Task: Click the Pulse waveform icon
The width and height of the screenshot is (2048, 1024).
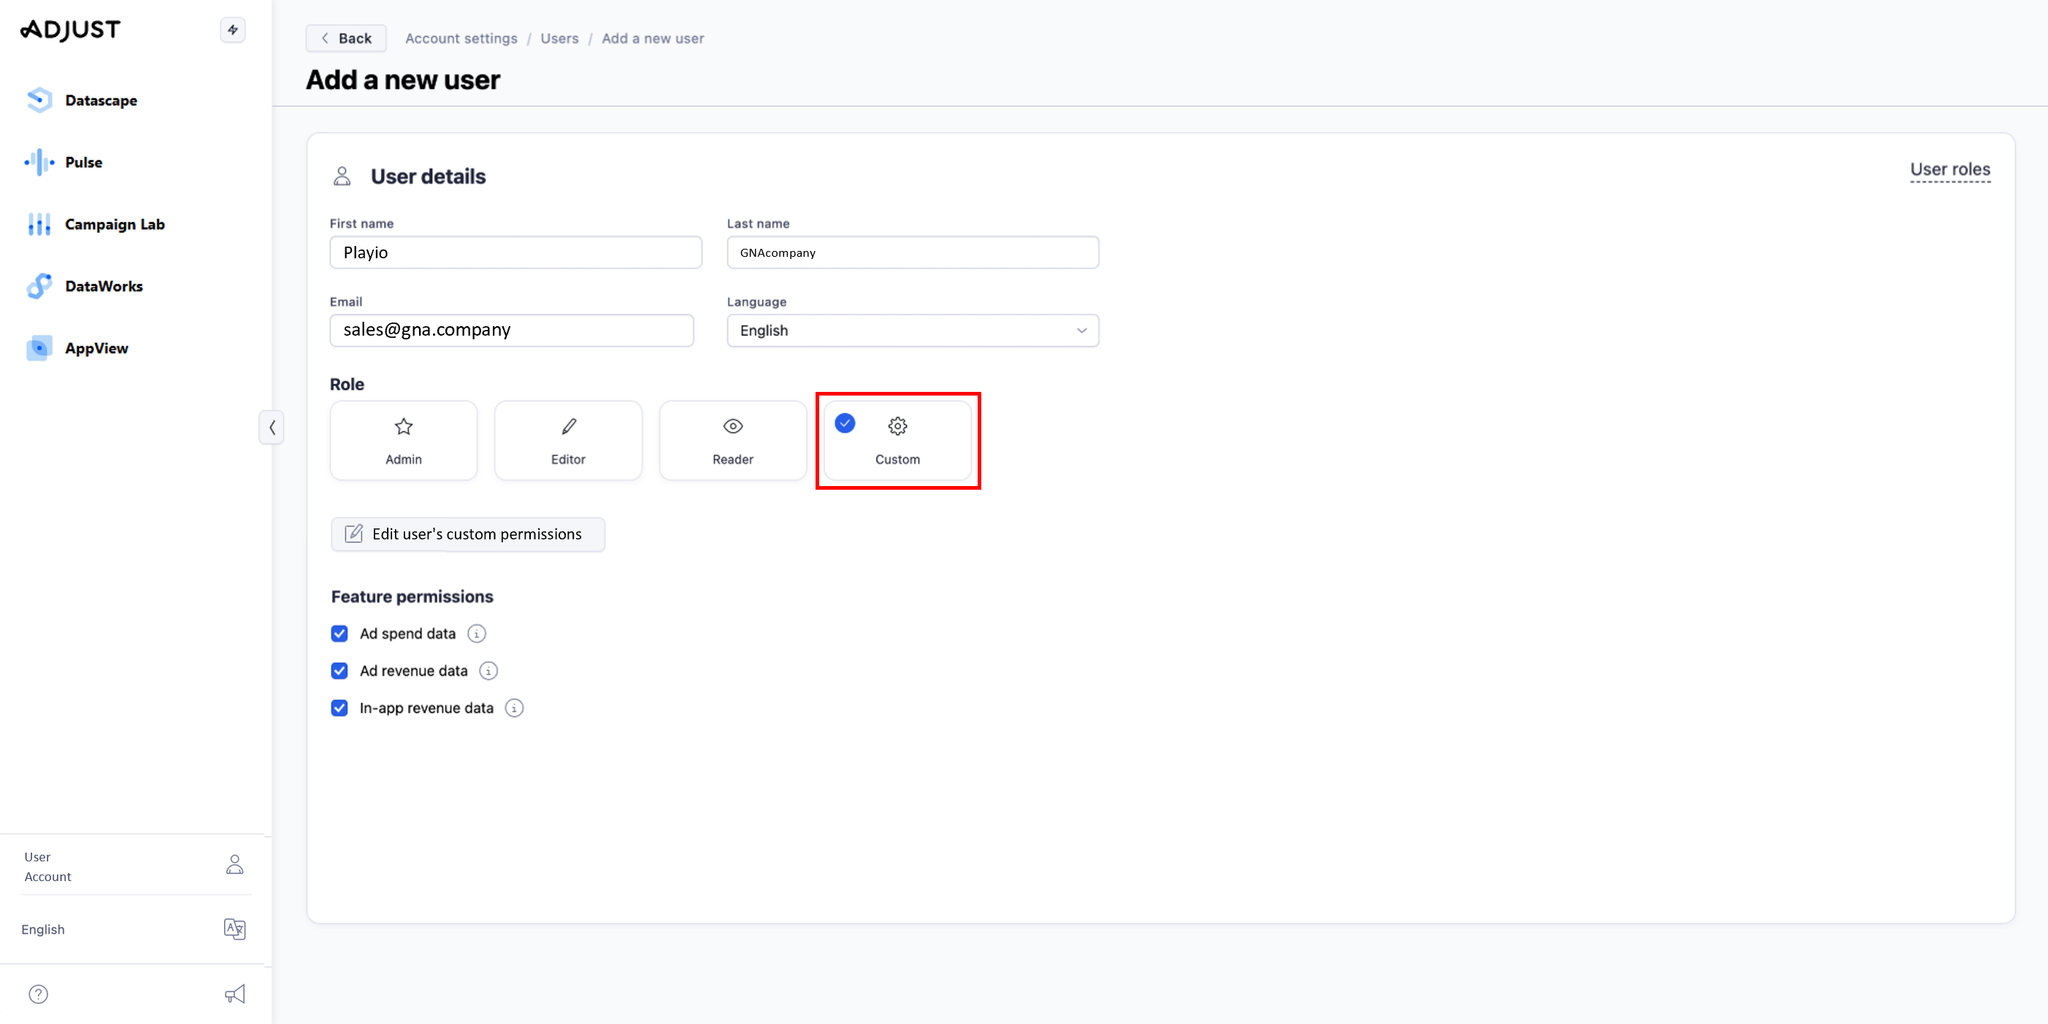Action: pyautogui.click(x=39, y=162)
